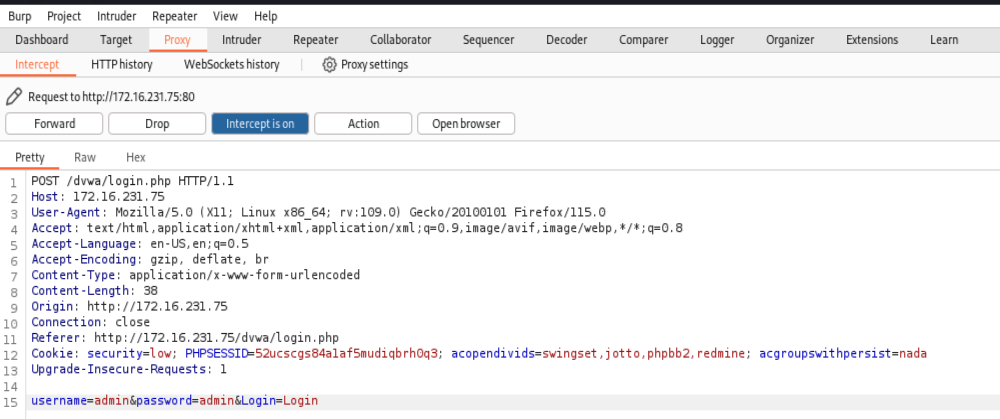Open the Learn tab
Screen dimensions: 1000x419
[x=944, y=40]
